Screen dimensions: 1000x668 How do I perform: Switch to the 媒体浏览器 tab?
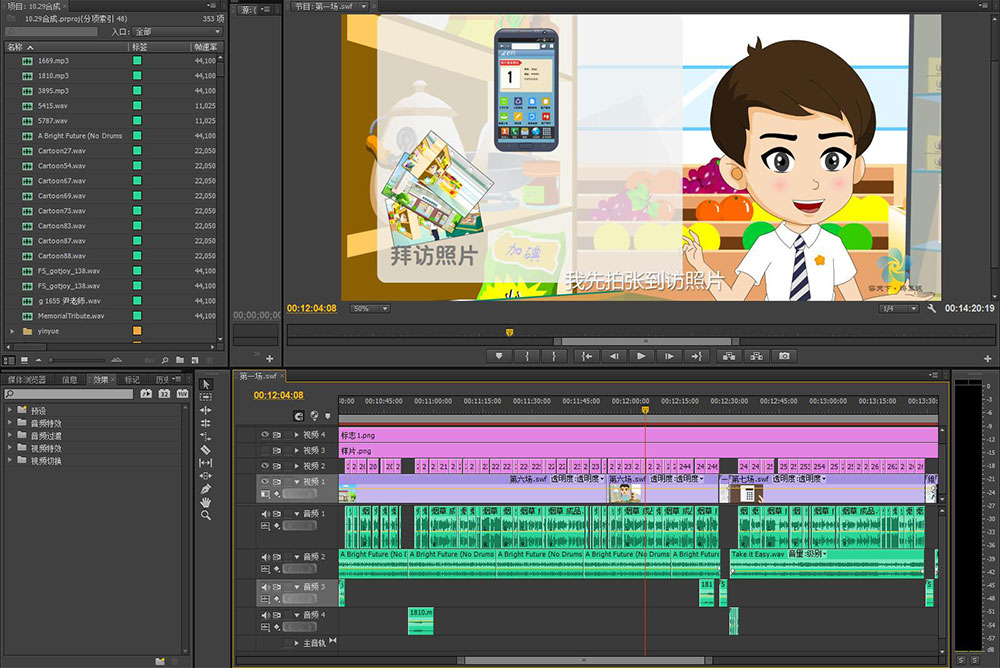(27, 380)
